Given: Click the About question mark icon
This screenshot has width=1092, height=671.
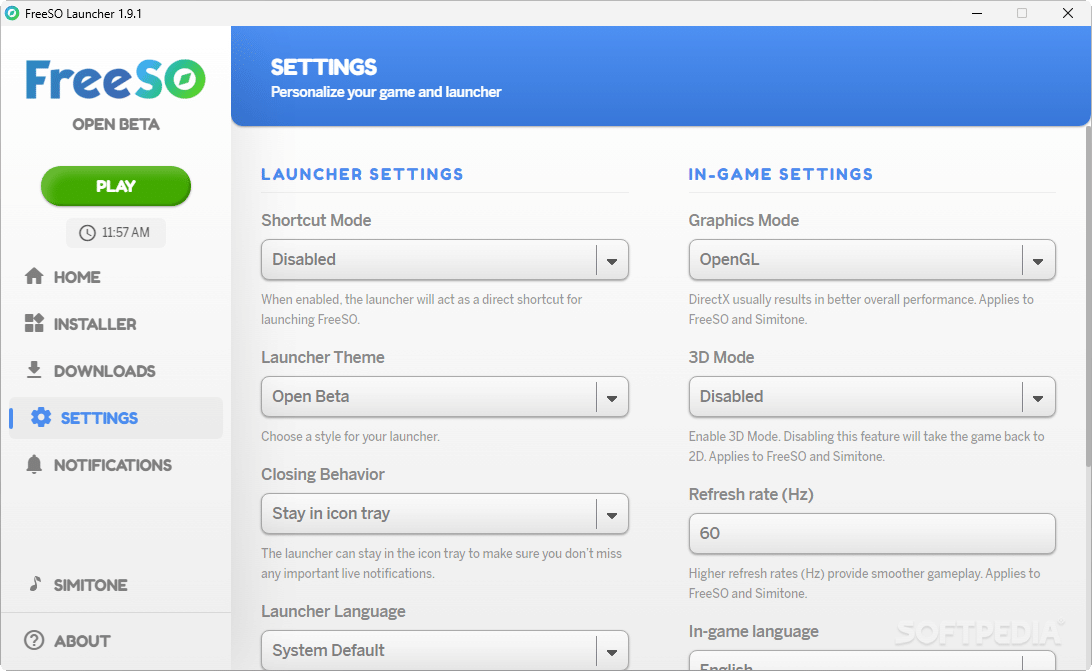Looking at the screenshot, I should pyautogui.click(x=34, y=640).
